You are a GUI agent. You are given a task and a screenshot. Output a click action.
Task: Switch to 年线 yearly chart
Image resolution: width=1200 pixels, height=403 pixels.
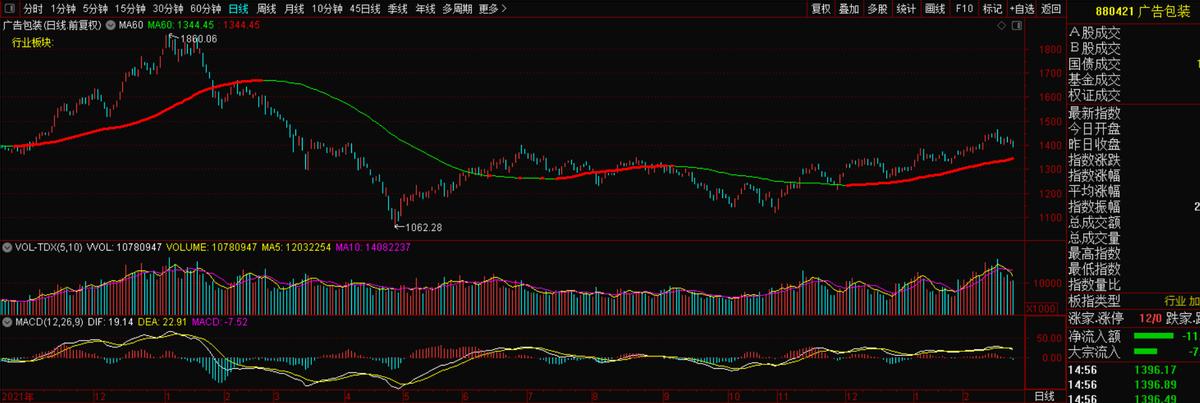(x=425, y=8)
